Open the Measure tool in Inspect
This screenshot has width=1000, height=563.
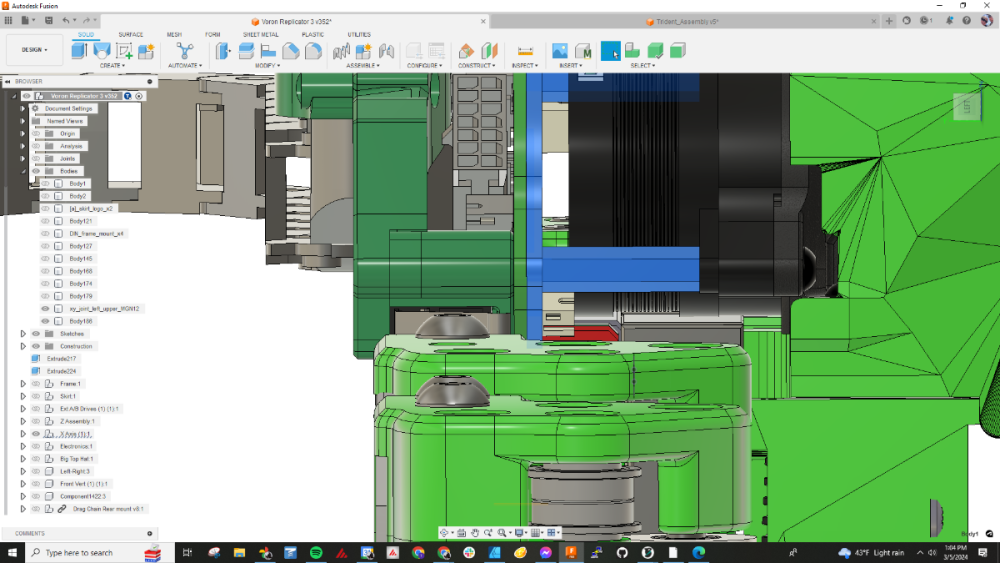(x=526, y=51)
